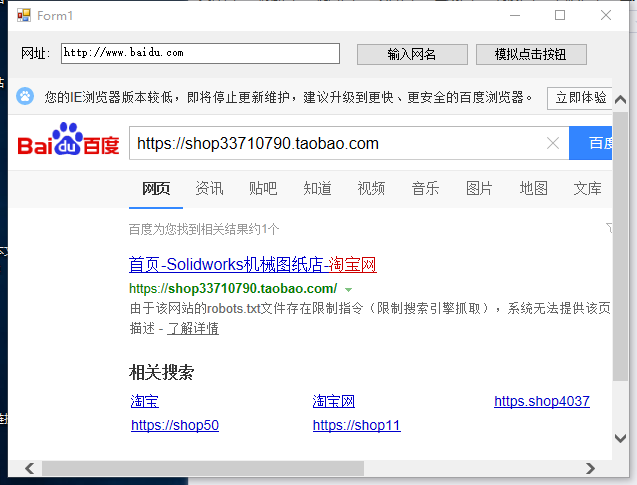Clear the Baidu search box with X
Viewport: 637px width, 485px height.
[552, 143]
